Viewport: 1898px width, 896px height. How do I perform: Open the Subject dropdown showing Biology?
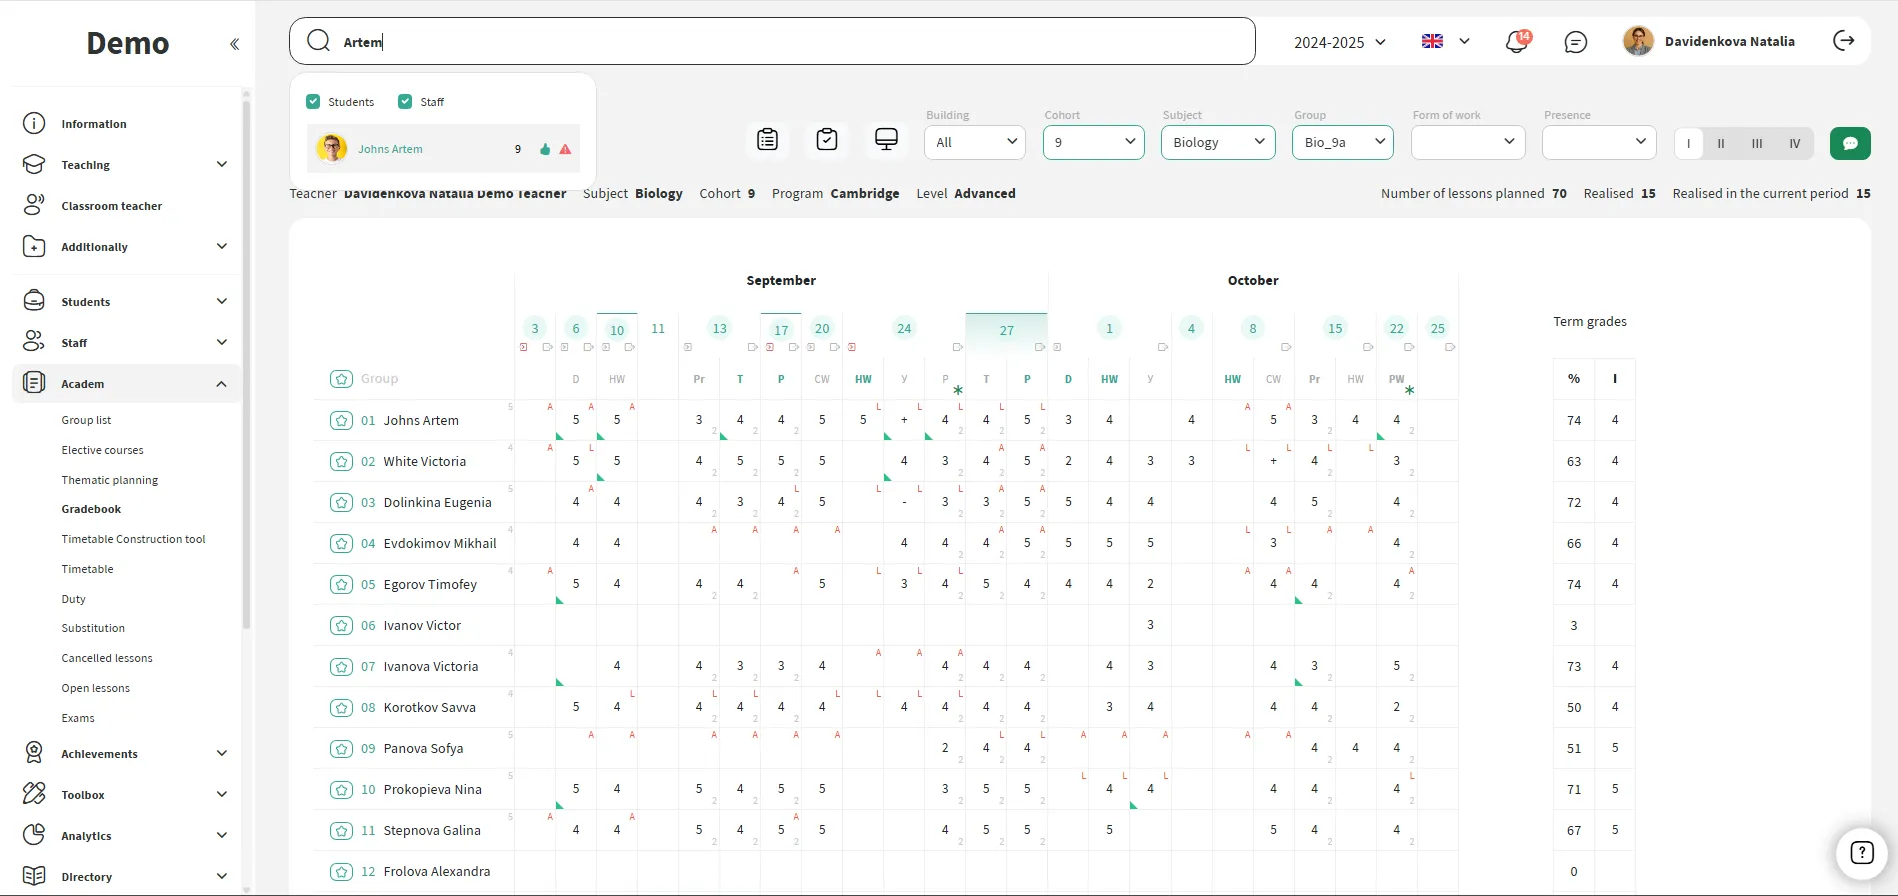coord(1217,142)
